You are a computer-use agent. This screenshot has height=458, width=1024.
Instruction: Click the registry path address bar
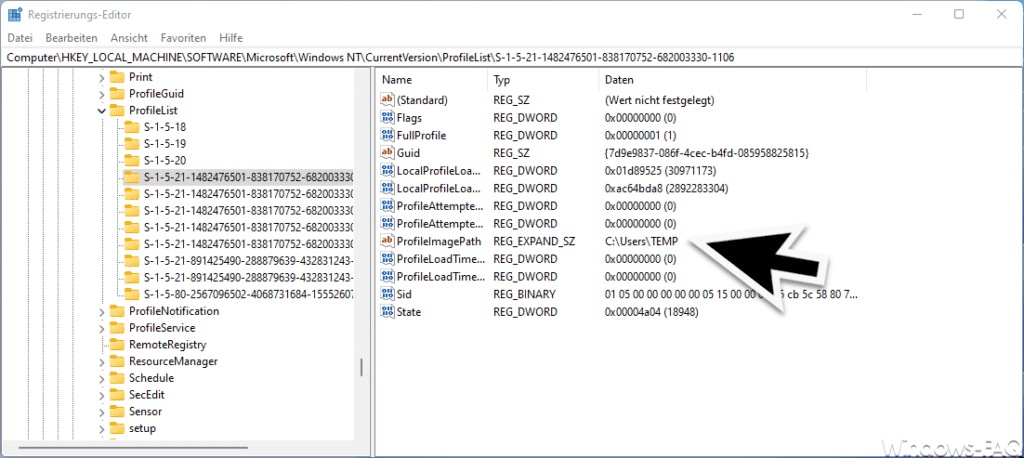coord(512,57)
